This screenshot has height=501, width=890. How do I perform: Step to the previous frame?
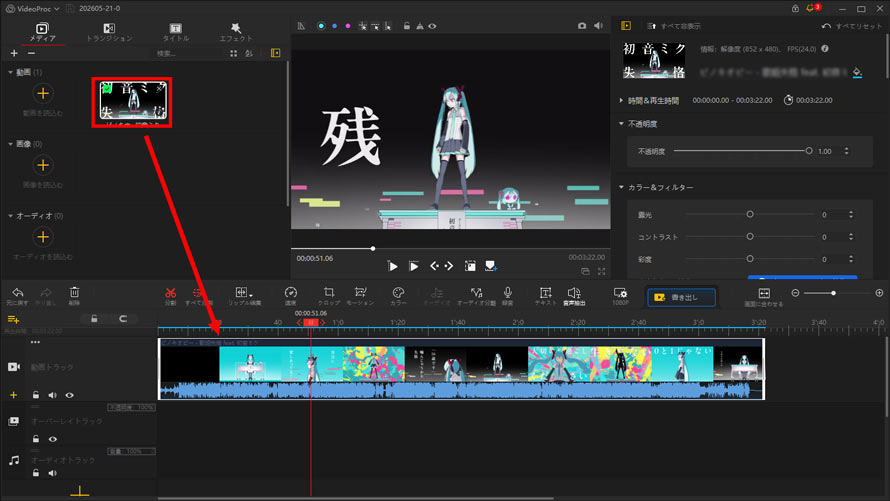434,266
